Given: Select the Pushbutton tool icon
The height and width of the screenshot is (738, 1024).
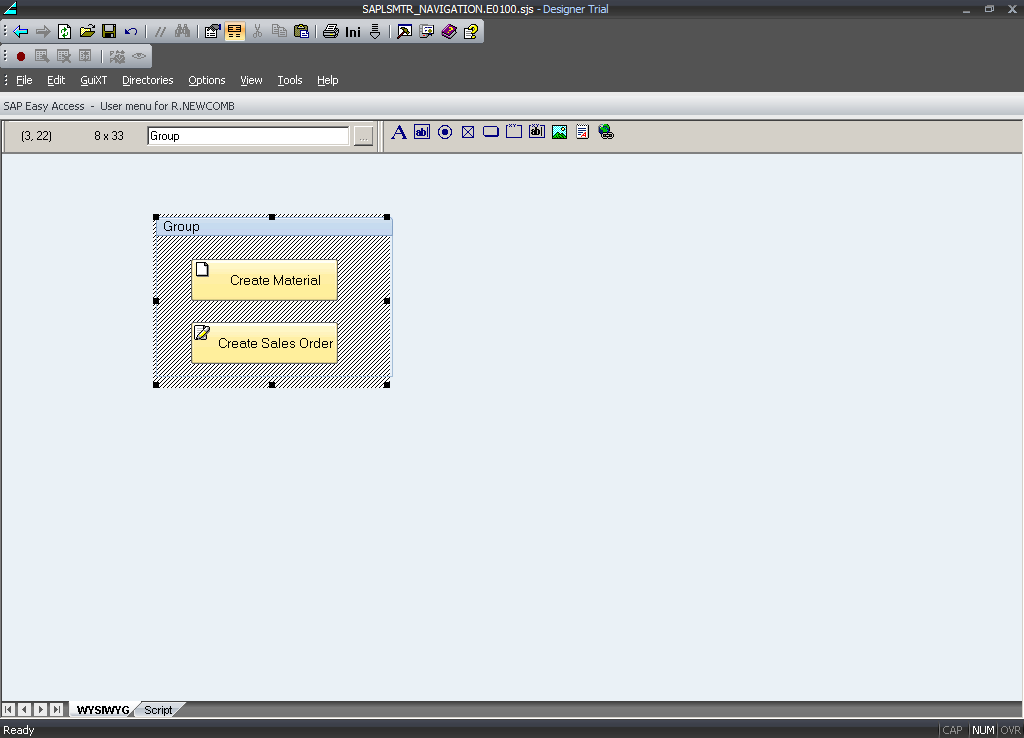Looking at the screenshot, I should (490, 132).
